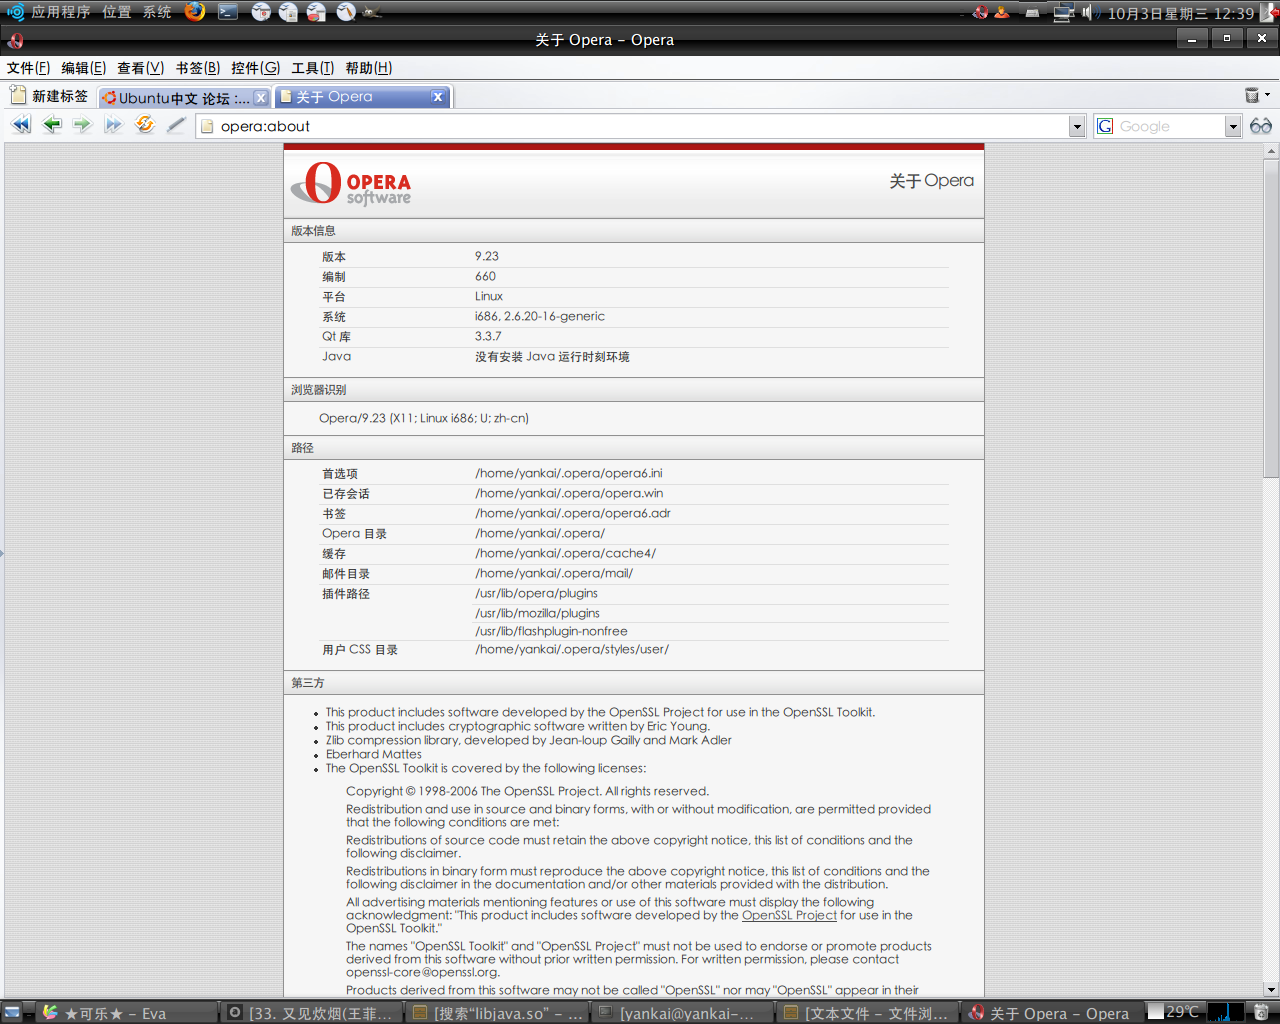1280x1024 pixels.
Task: Open the closed tabs trash can
Action: (1252, 96)
